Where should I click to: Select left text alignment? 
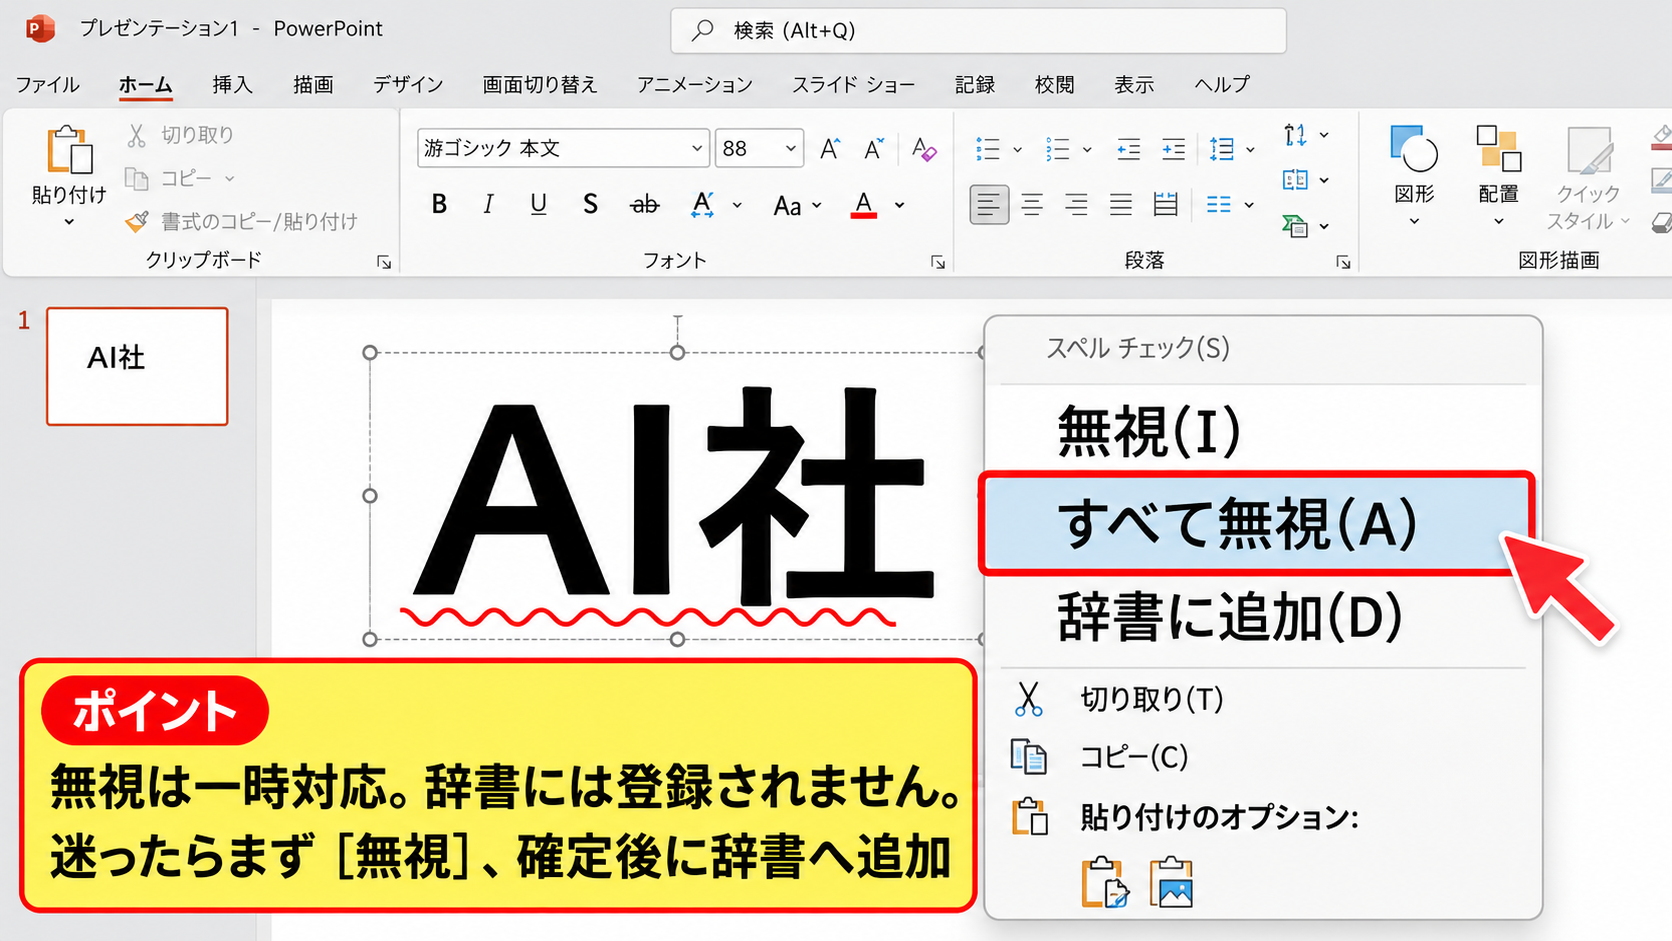click(x=989, y=206)
